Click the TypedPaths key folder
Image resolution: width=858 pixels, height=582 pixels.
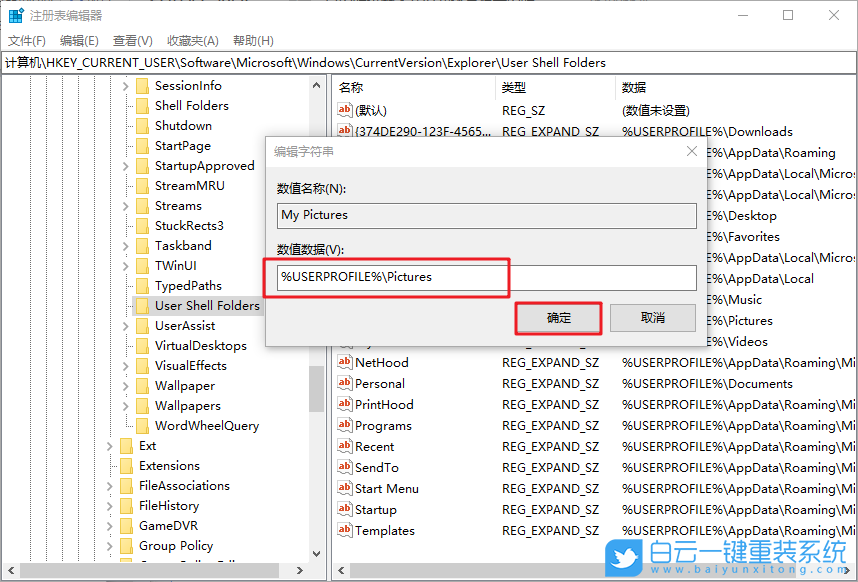coord(188,285)
